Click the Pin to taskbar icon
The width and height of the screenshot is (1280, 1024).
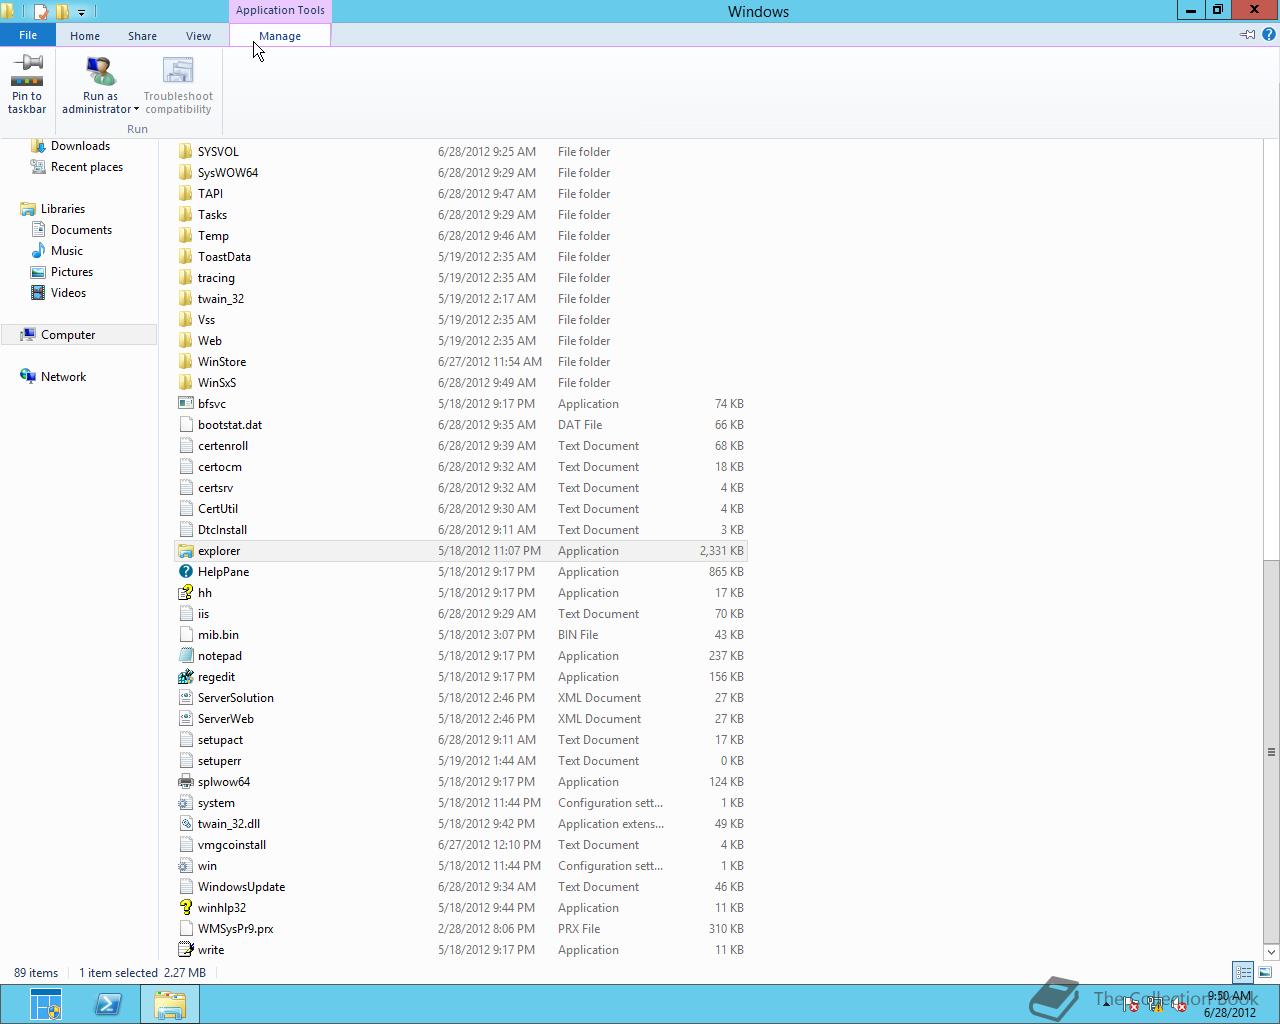[27, 71]
